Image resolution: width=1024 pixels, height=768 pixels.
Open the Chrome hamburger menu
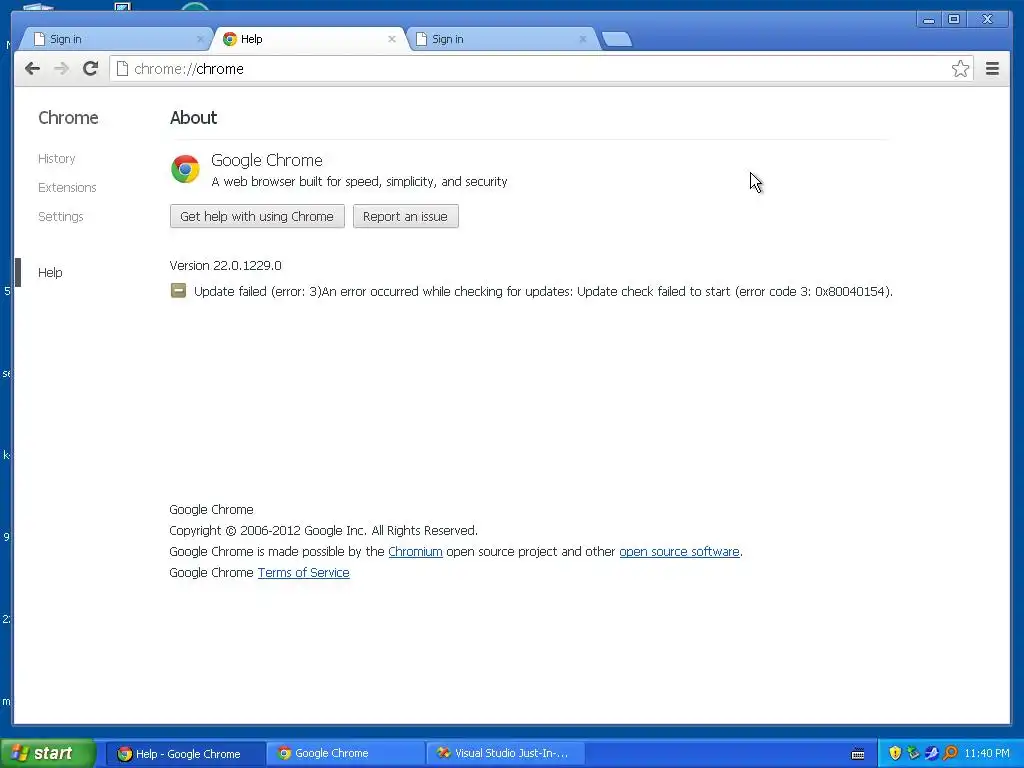[992, 69]
